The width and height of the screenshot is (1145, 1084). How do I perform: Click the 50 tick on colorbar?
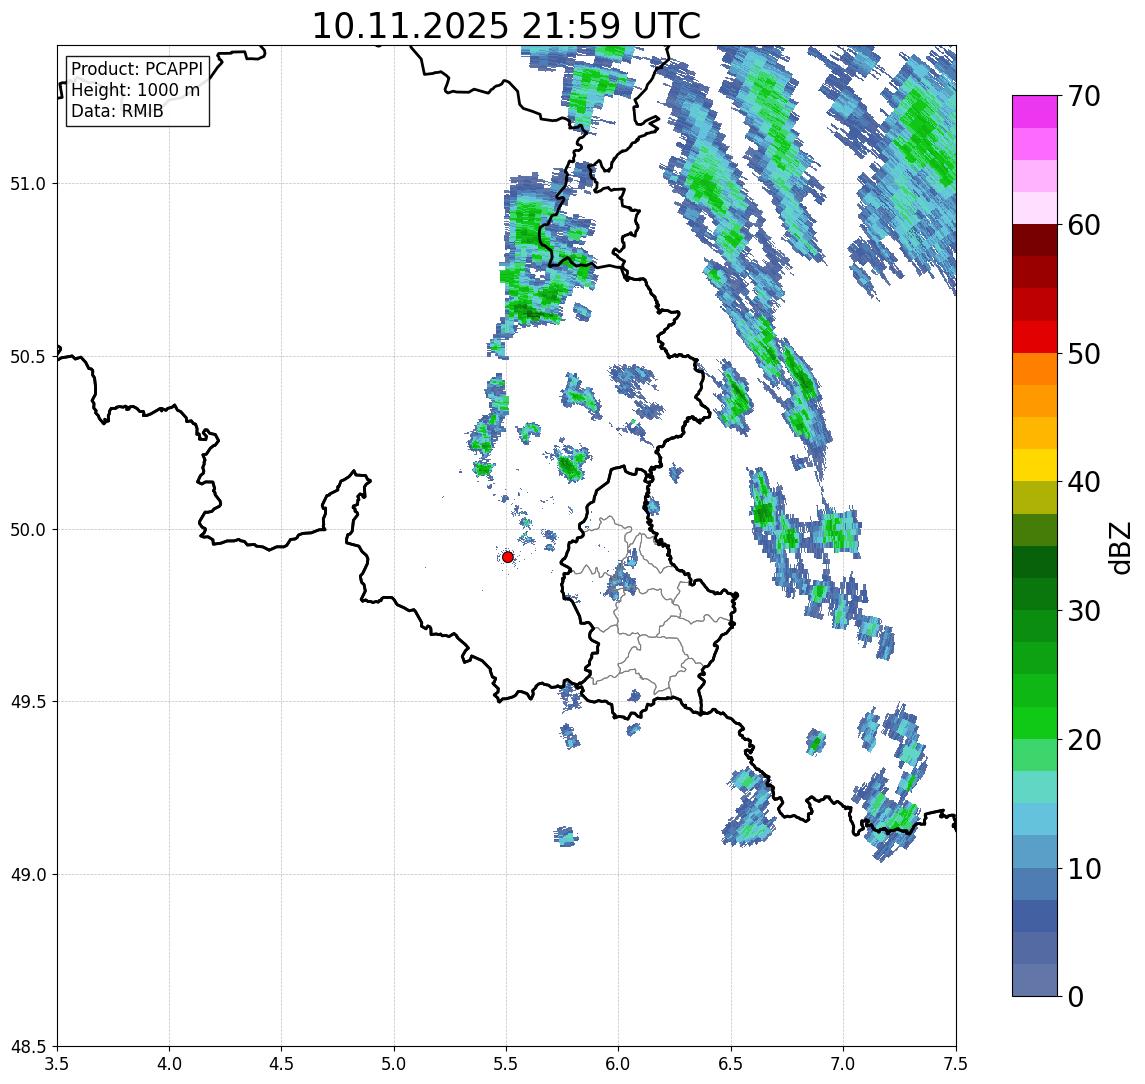tap(1084, 354)
